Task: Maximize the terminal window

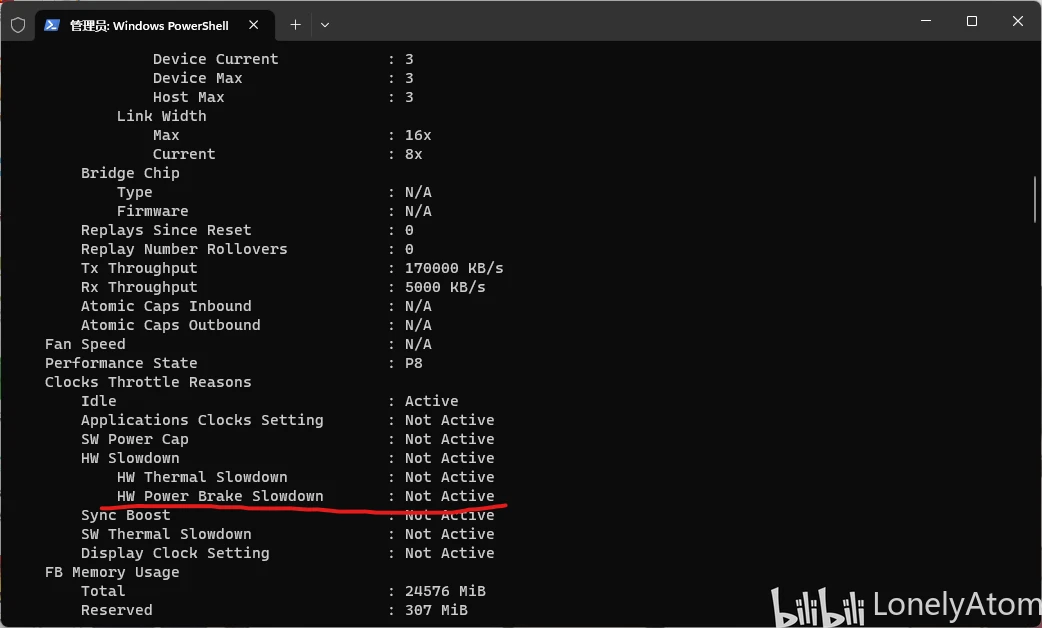Action: click(x=972, y=21)
